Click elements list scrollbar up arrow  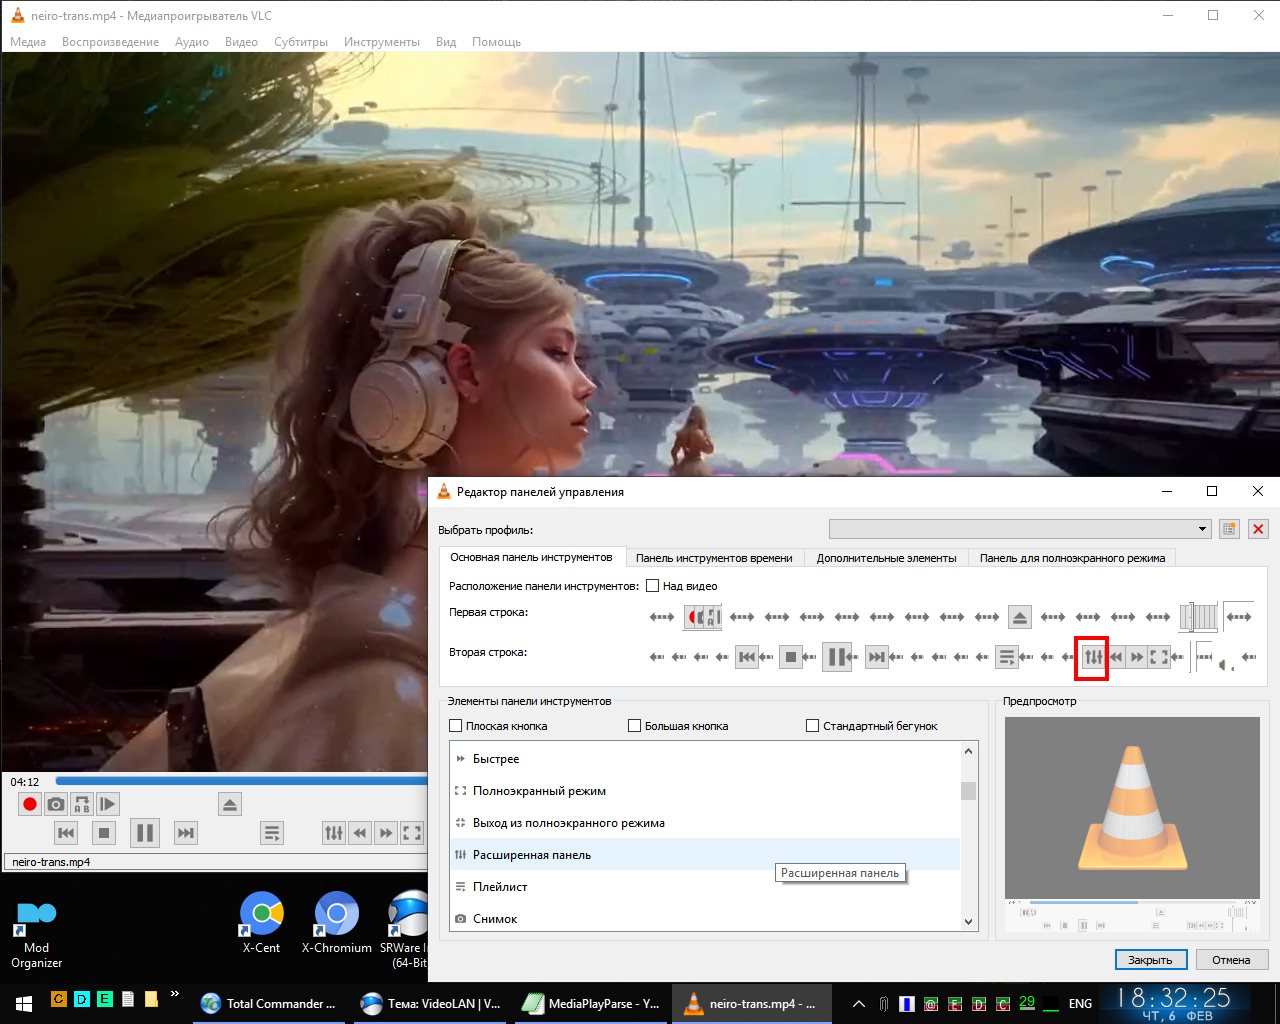tap(968, 751)
